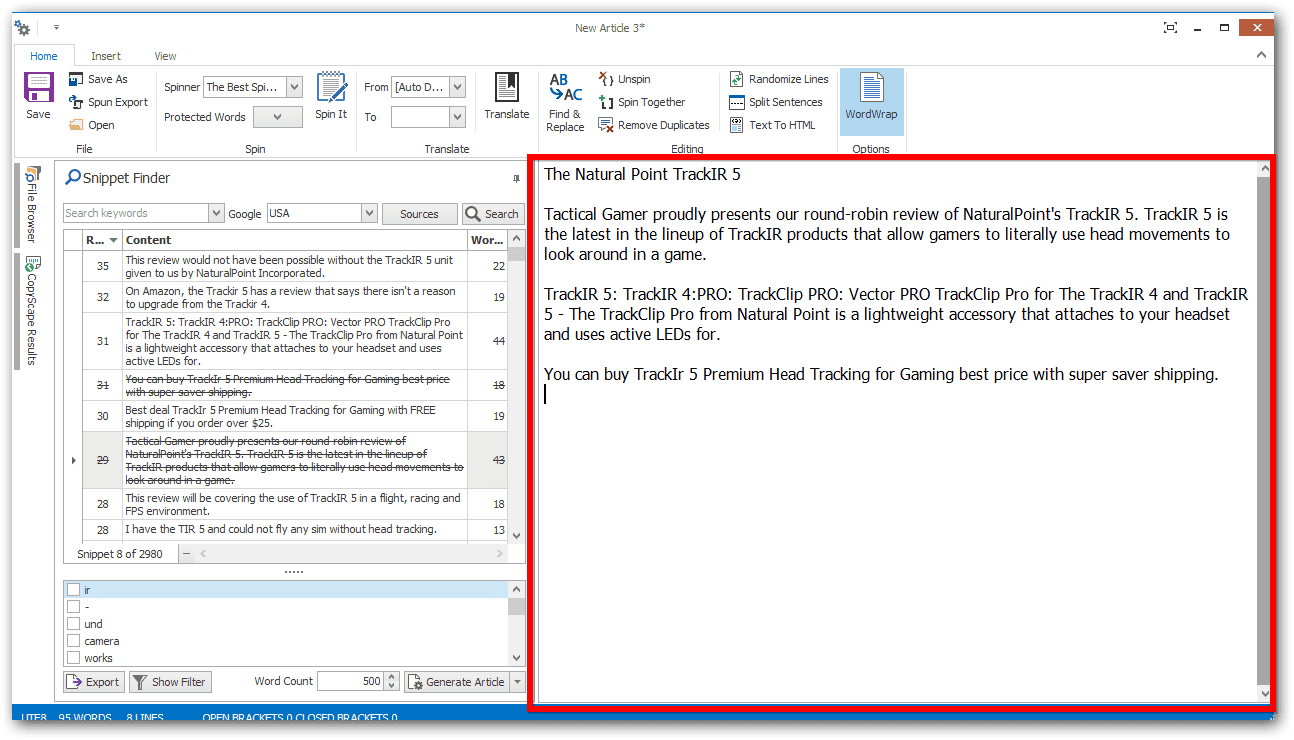Open the quick access toolbar dropdown
The width and height of the screenshot is (1294, 740).
[56, 28]
